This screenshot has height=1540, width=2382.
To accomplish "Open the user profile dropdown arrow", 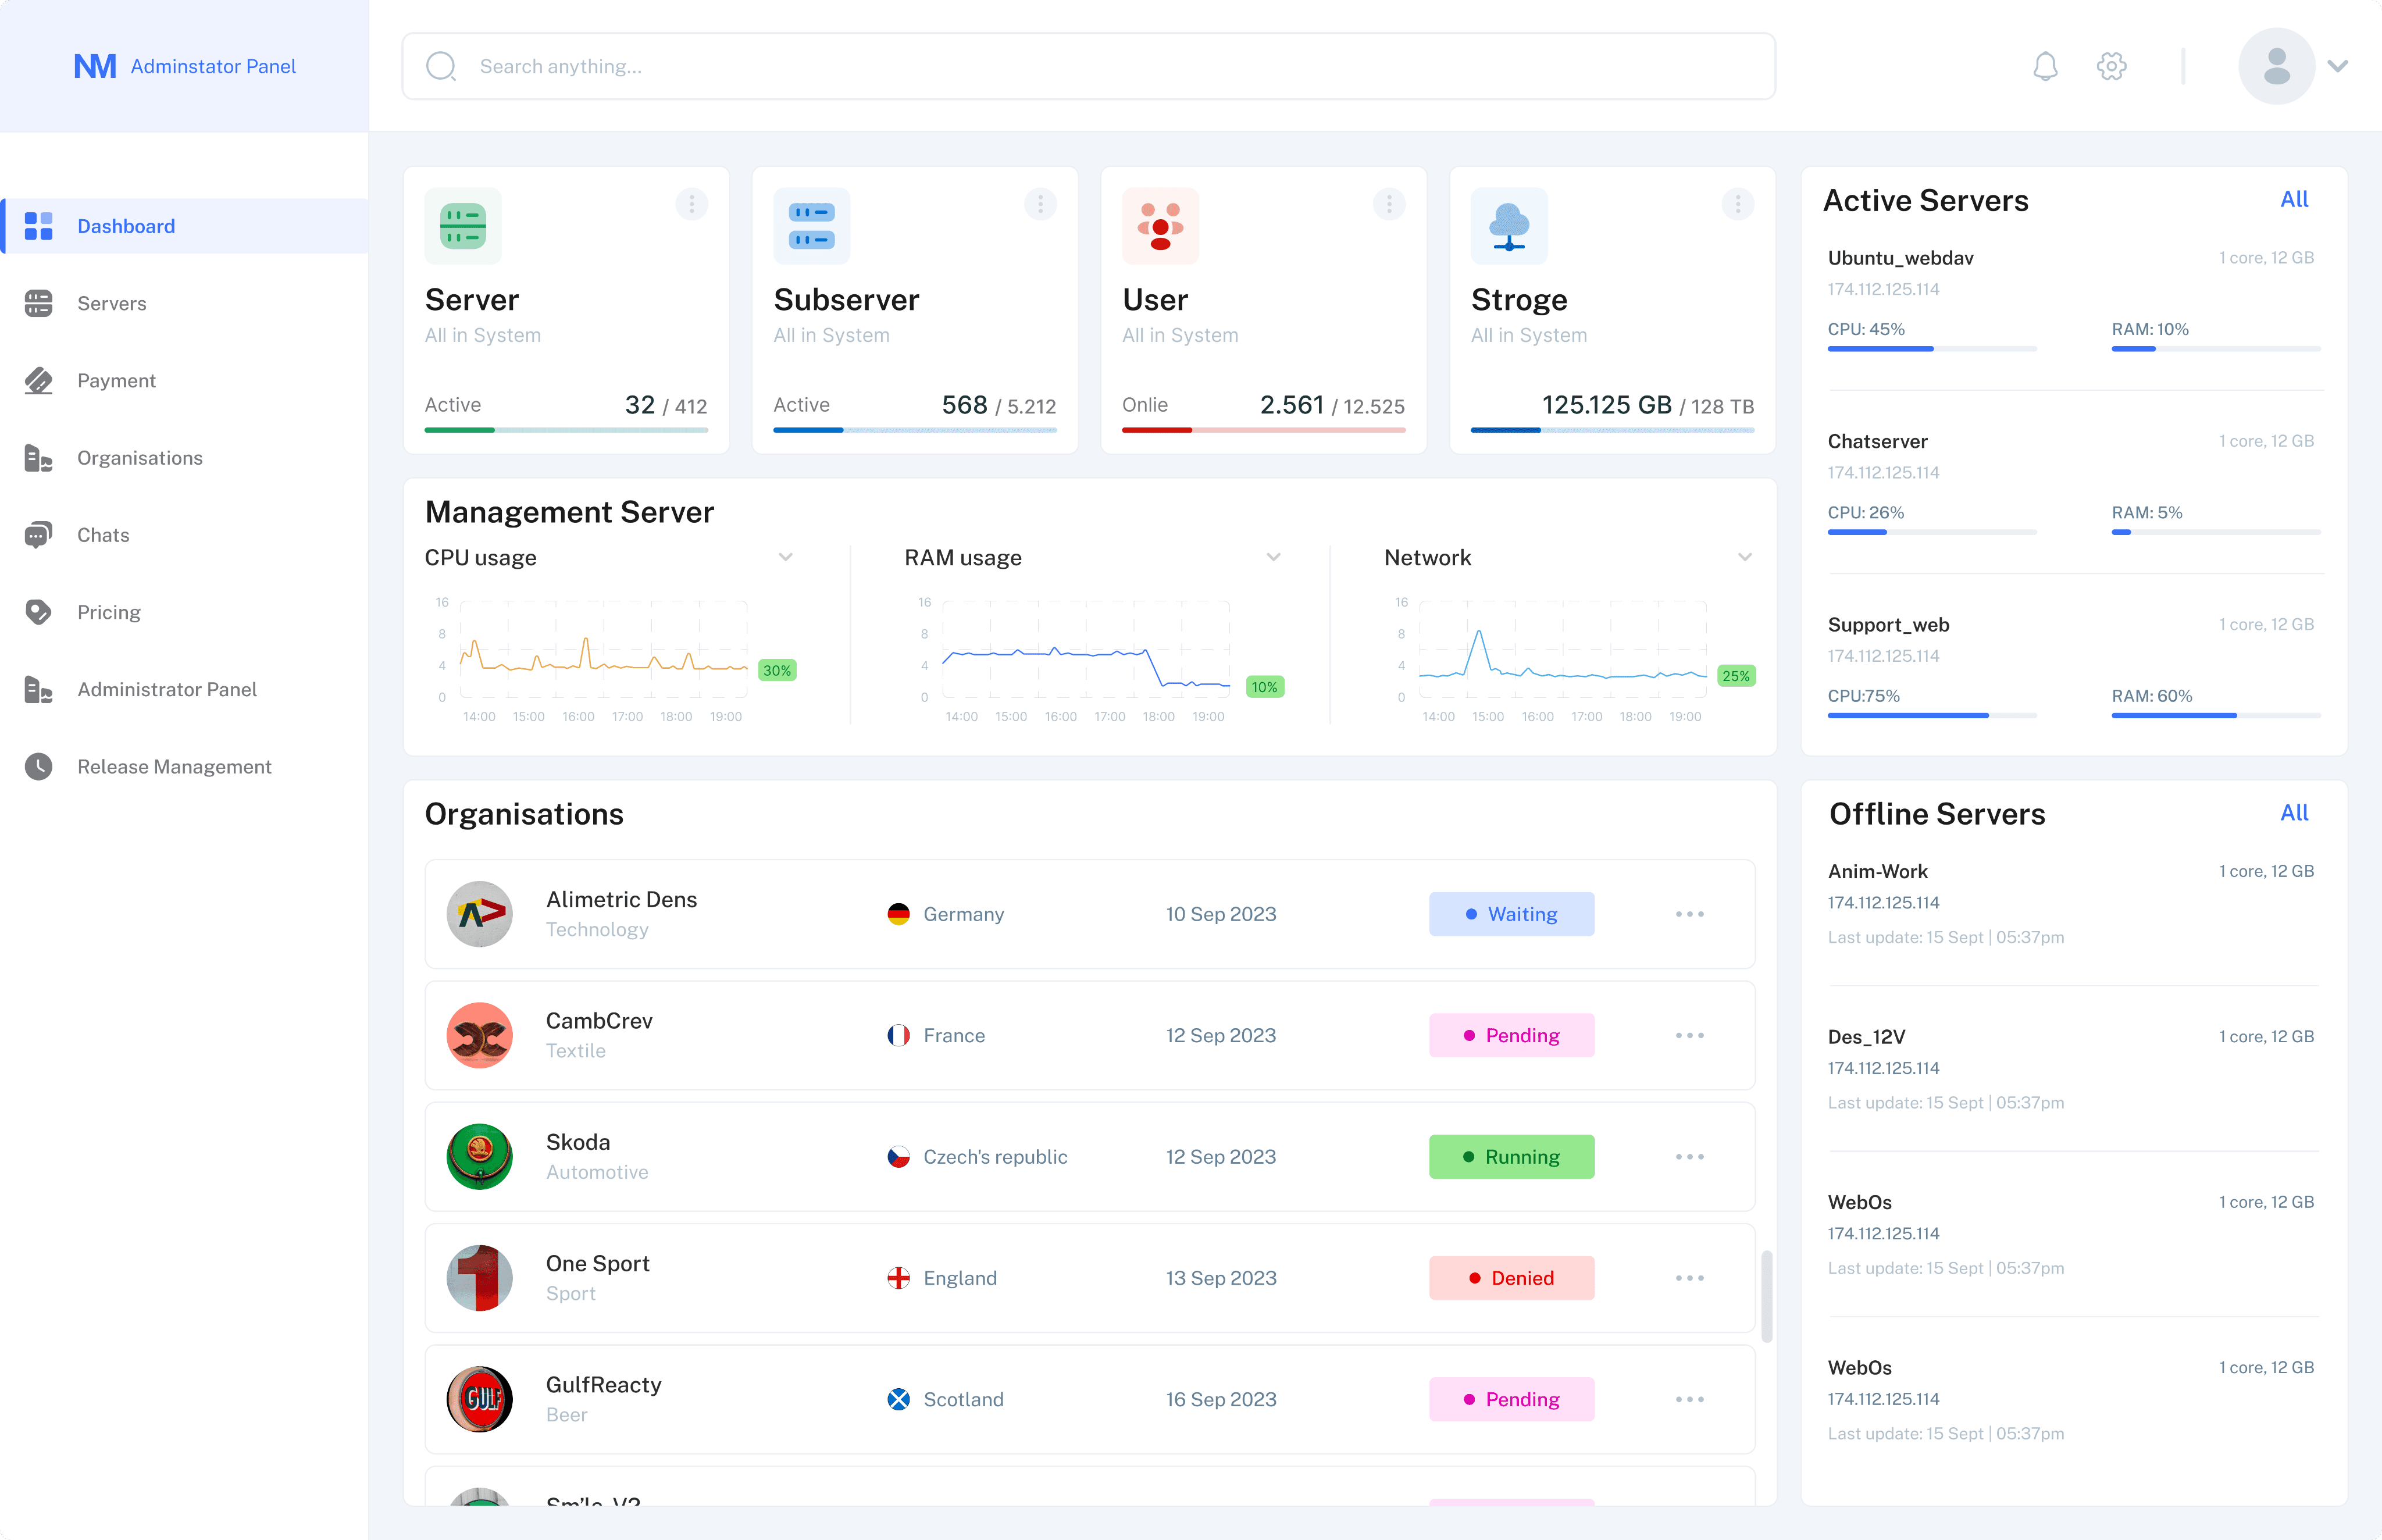I will pyautogui.click(x=2337, y=66).
